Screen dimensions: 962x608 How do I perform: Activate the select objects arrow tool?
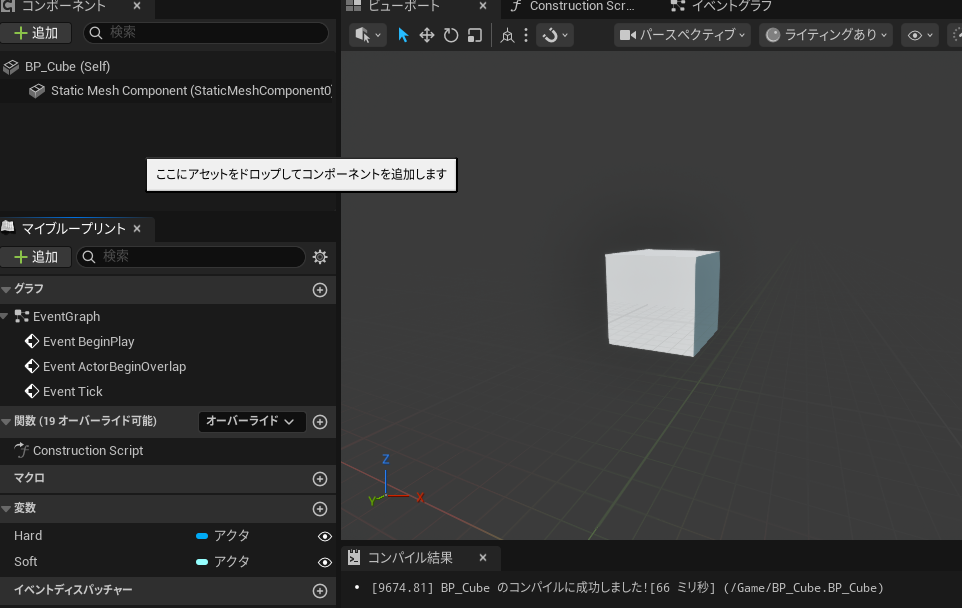[x=403, y=35]
